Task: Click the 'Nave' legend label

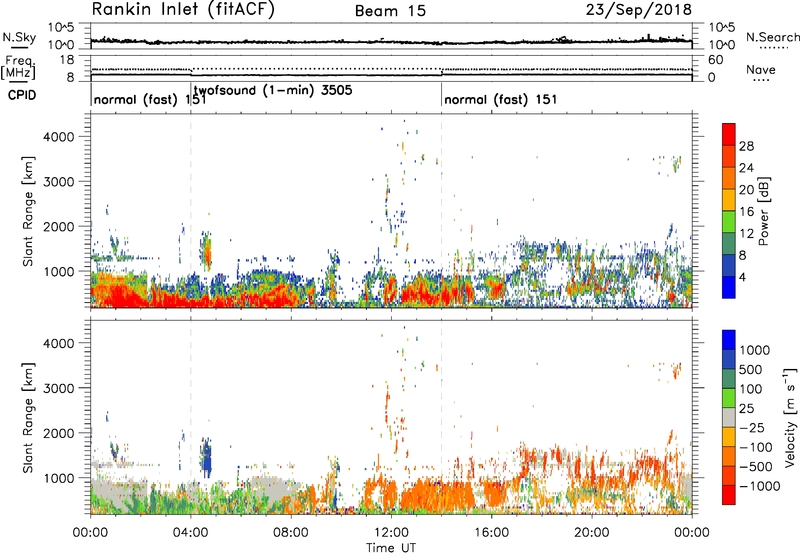Action: [x=761, y=70]
